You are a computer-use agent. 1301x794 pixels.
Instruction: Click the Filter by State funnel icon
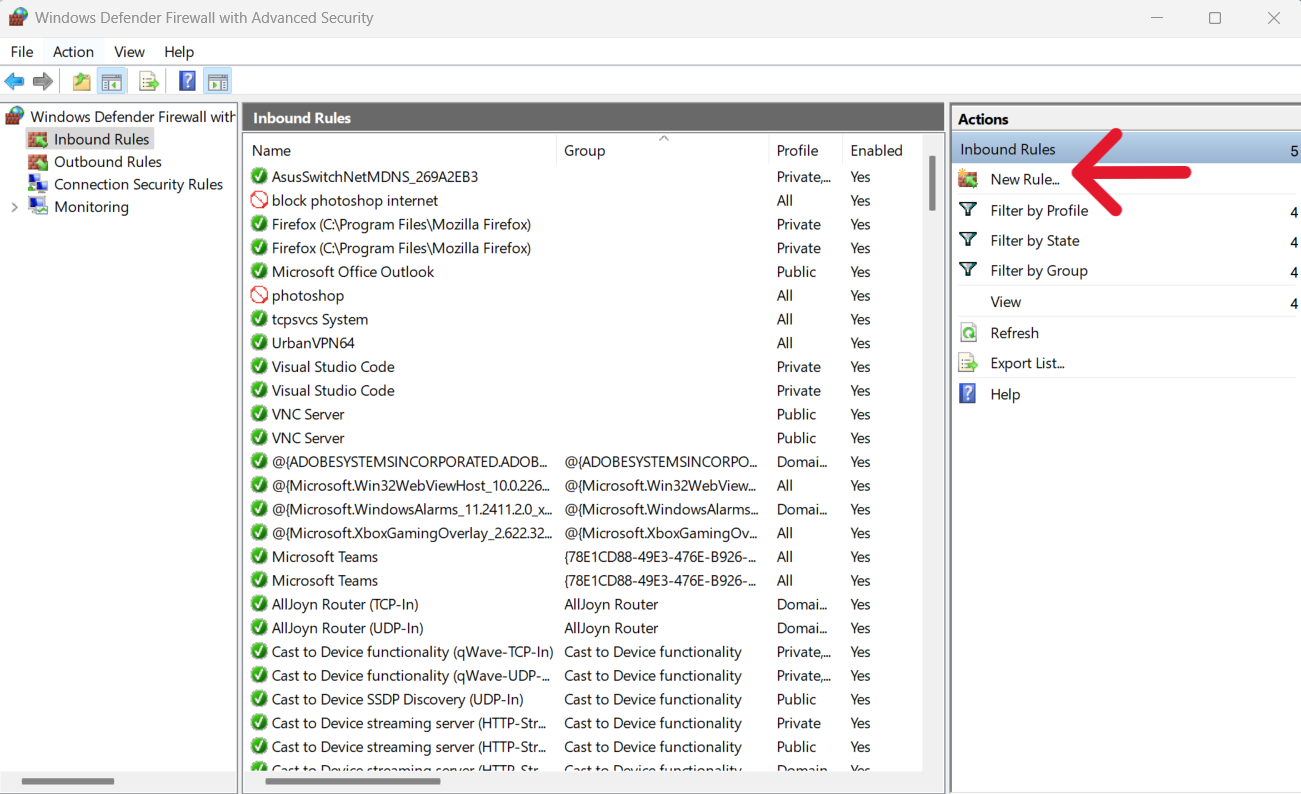pos(968,239)
